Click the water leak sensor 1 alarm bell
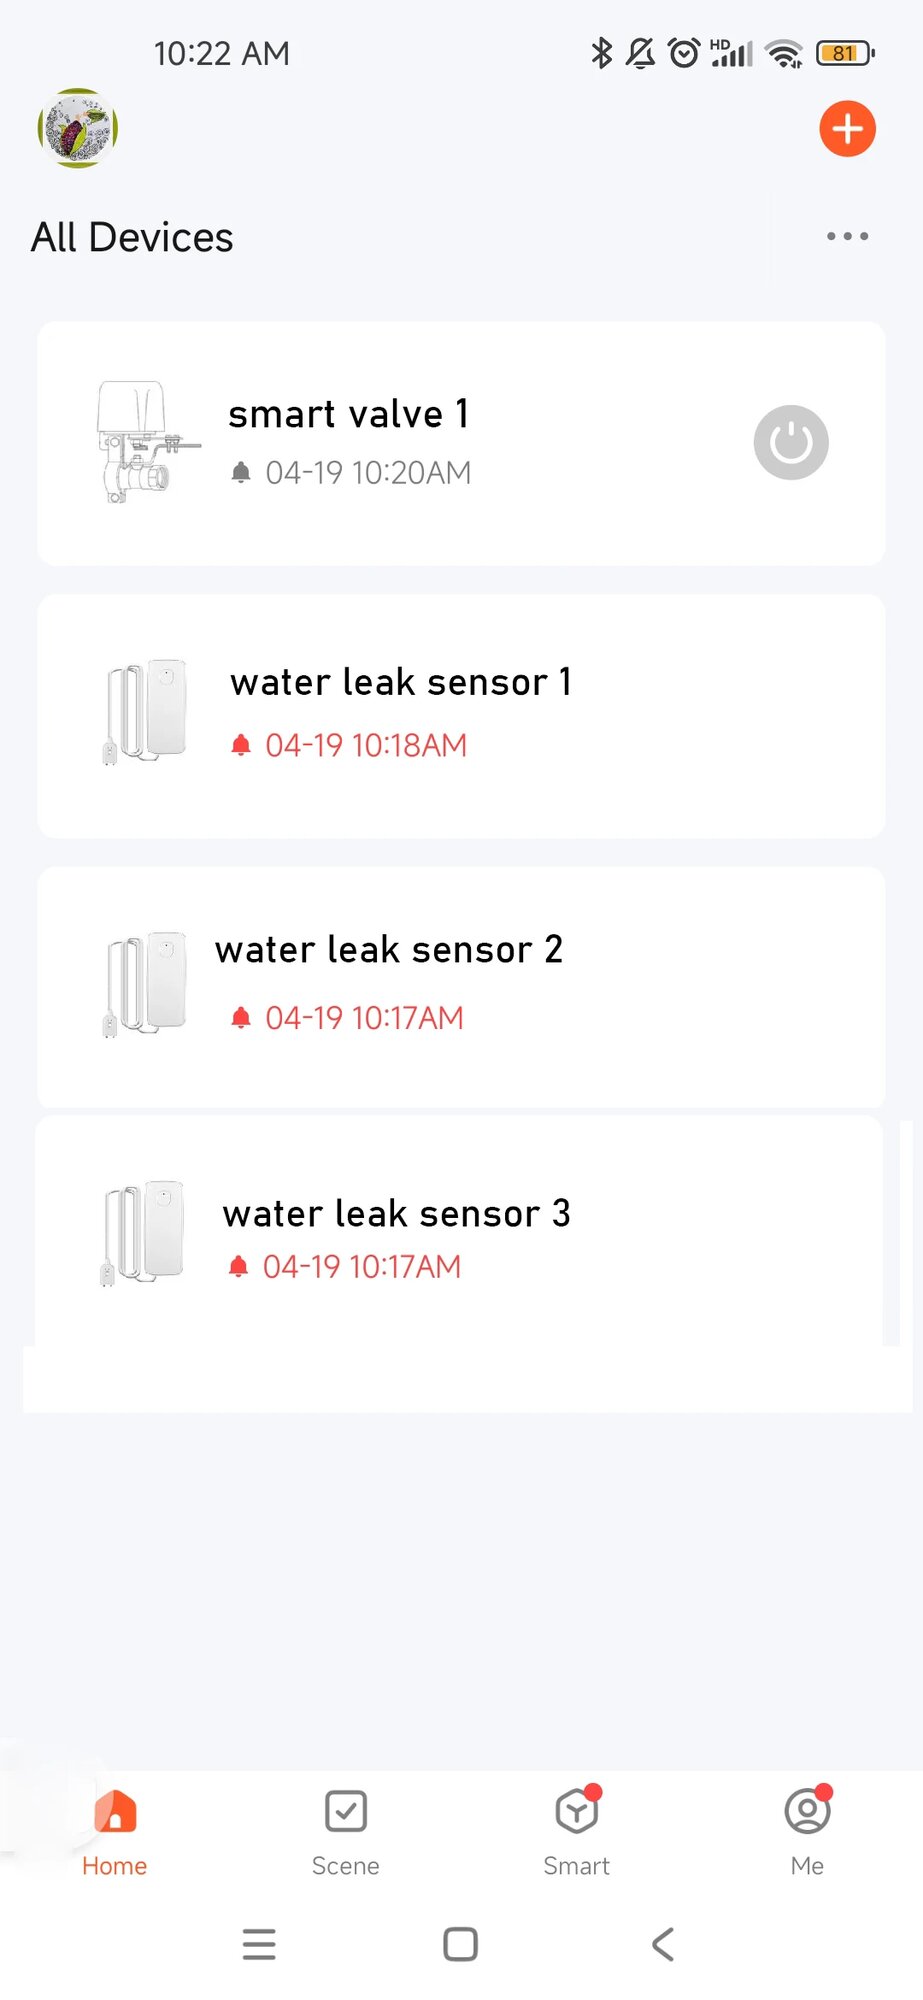This screenshot has width=923, height=2000. pos(241,745)
